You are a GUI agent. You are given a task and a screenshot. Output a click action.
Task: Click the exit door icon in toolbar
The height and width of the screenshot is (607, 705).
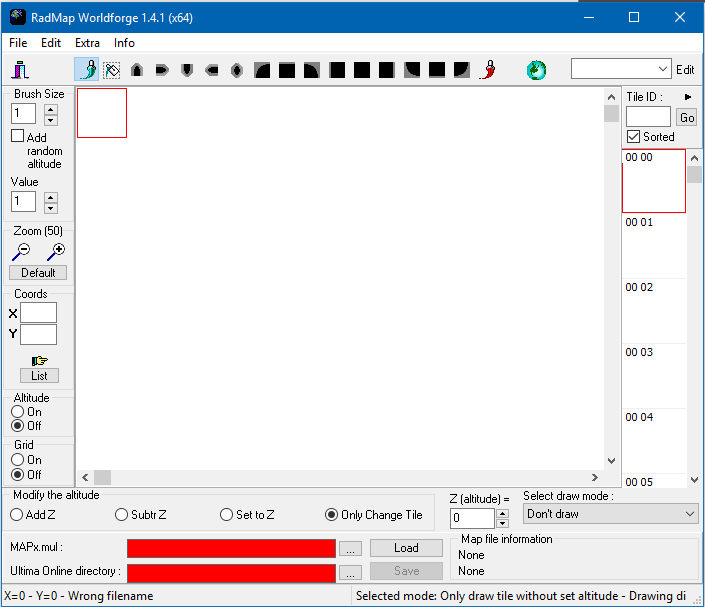tap(20, 70)
